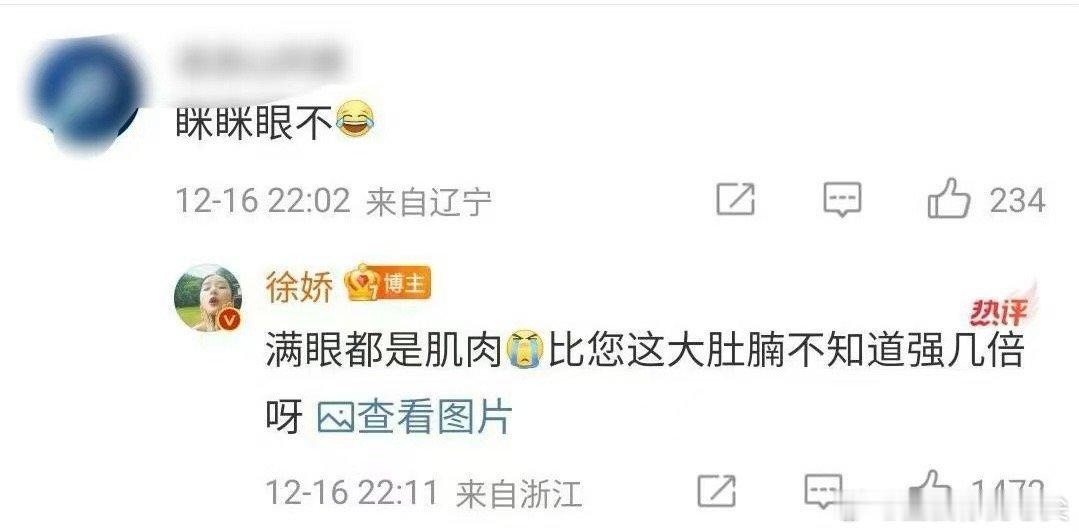Tap the repost icon on 徐娇's reply
Screen dimensions: 1079x532
pyautogui.click(x=716, y=491)
